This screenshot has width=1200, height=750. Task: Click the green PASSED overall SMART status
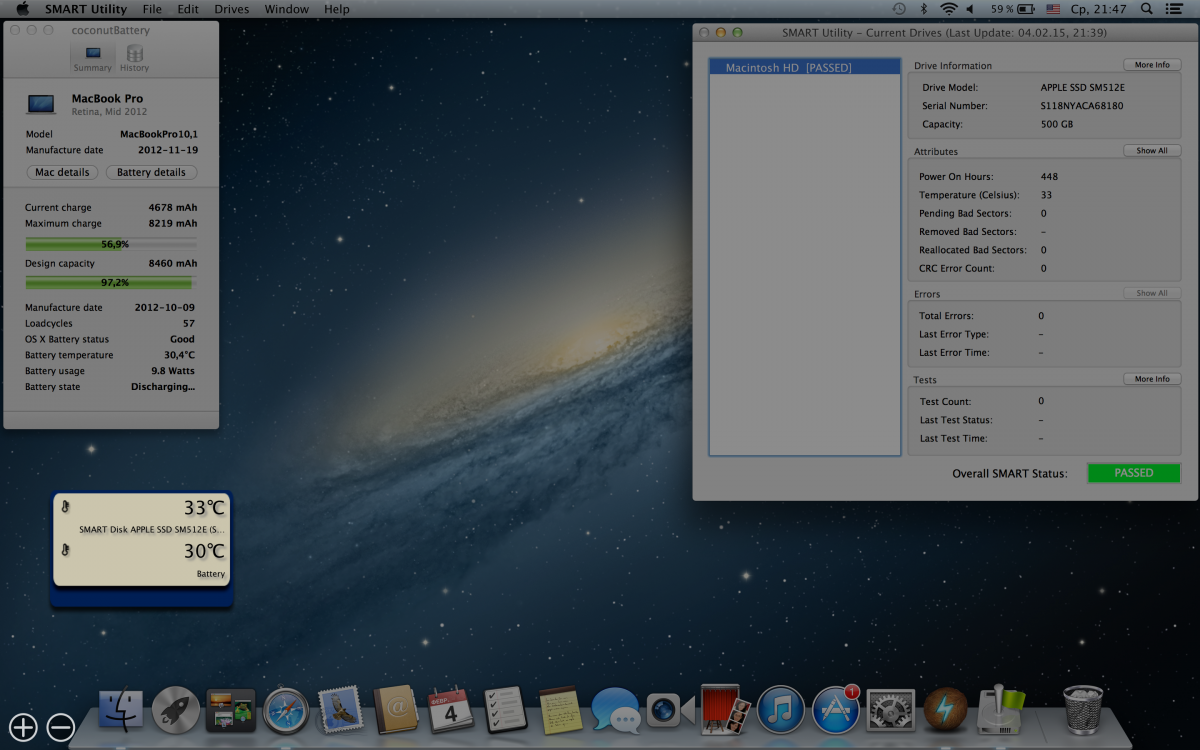tap(1134, 473)
